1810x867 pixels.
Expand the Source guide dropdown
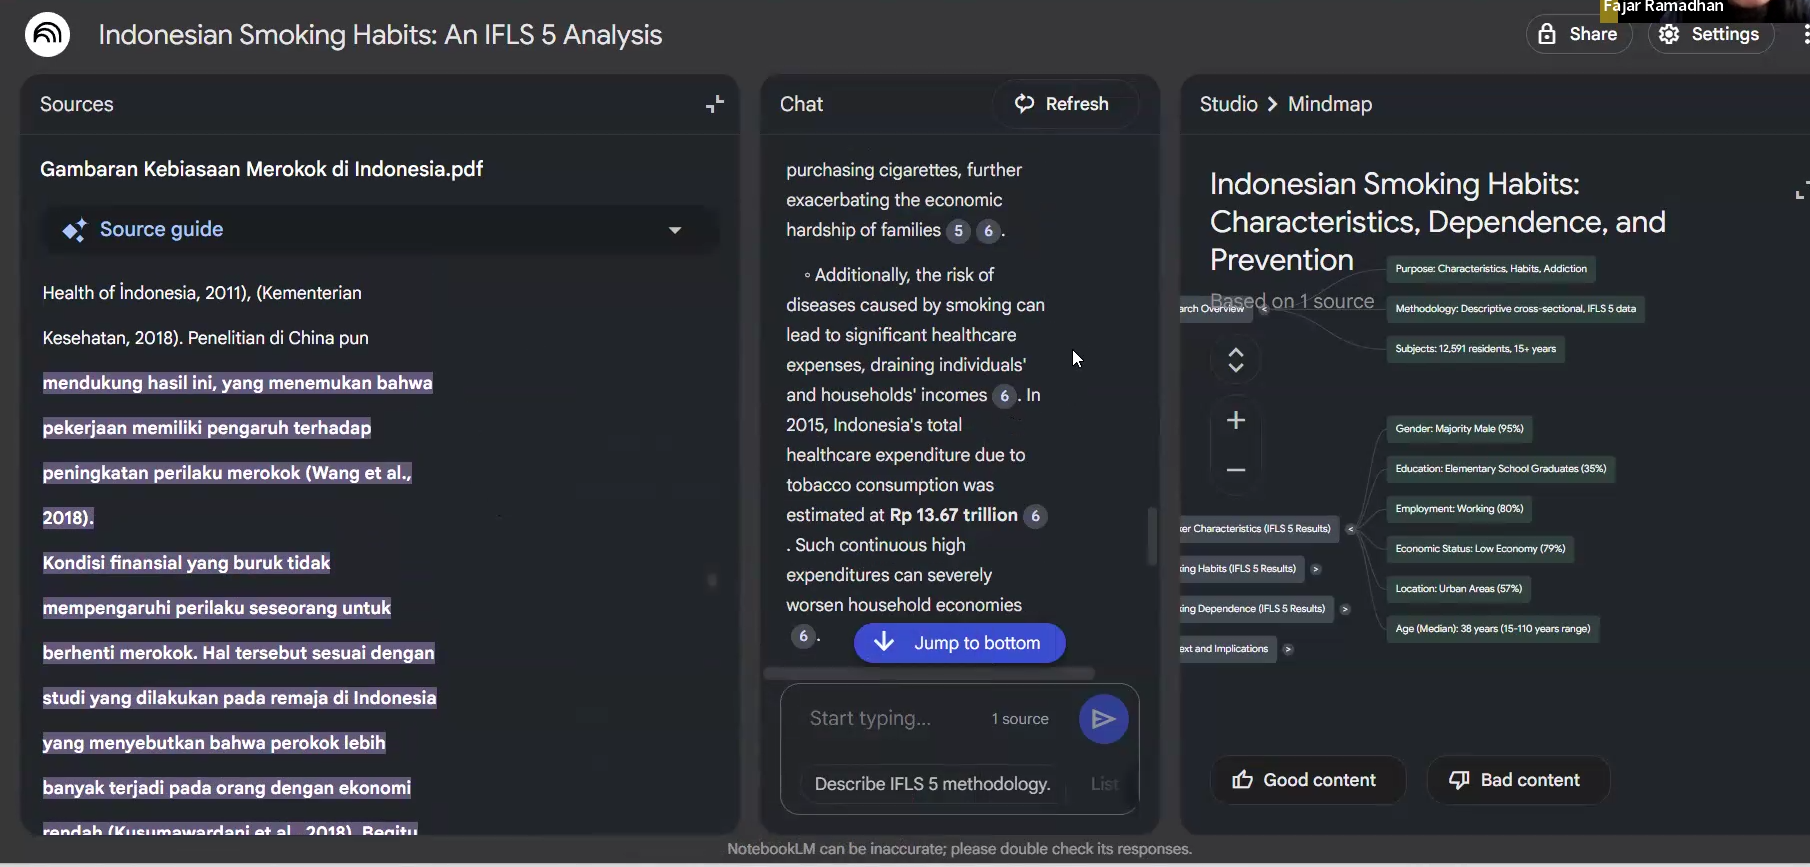(x=675, y=230)
